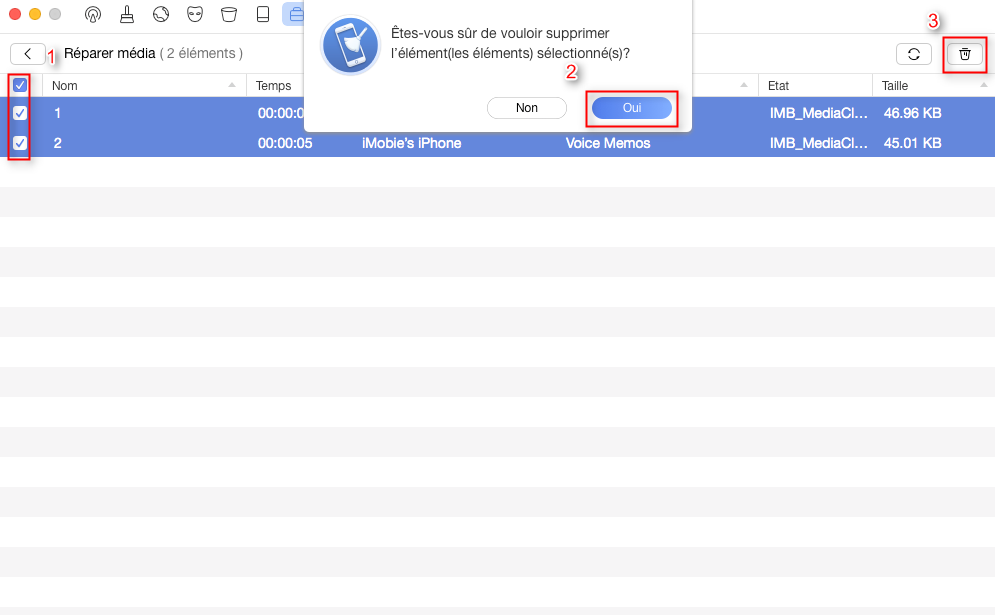Open the globe internet clean icon

(161, 14)
